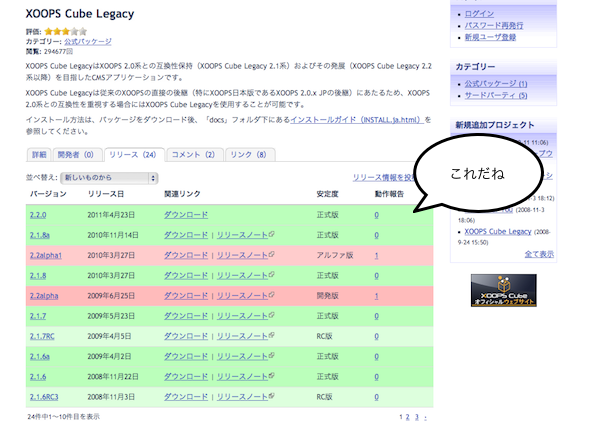Open the リンク (8) tab
600x421 pixels.
coord(248,155)
